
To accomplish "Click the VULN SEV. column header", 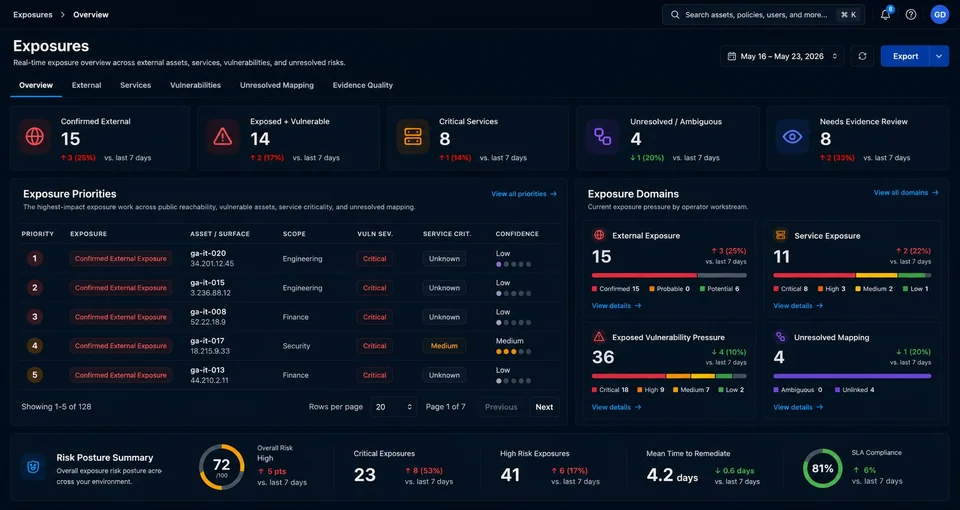I will 375,234.
